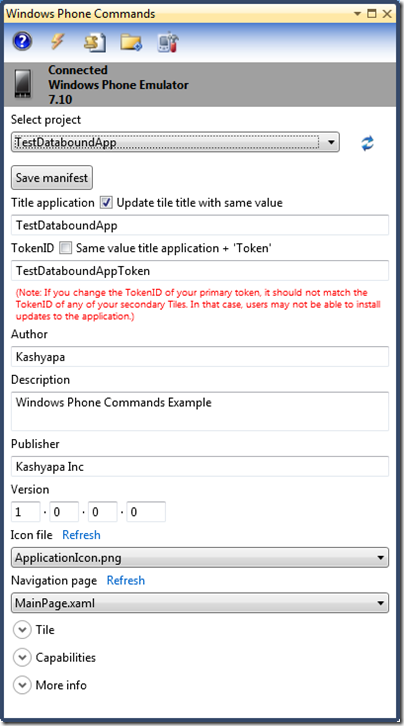404x726 pixels.
Task: Toggle Update tile title with same value checkbox
Action: tap(106, 203)
